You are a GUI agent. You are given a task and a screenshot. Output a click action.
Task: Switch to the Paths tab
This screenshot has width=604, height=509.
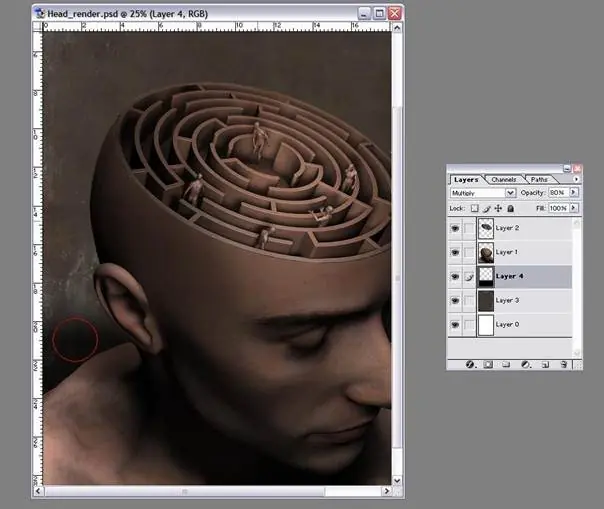(538, 179)
